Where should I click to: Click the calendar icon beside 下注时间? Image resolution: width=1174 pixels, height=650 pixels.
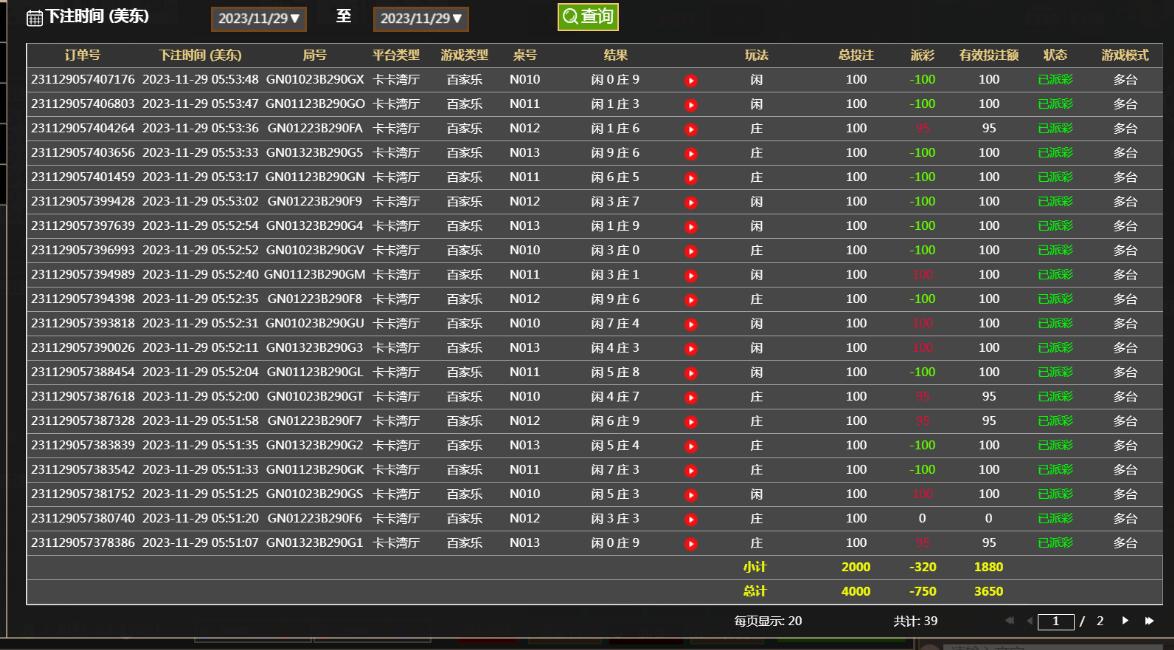34,18
